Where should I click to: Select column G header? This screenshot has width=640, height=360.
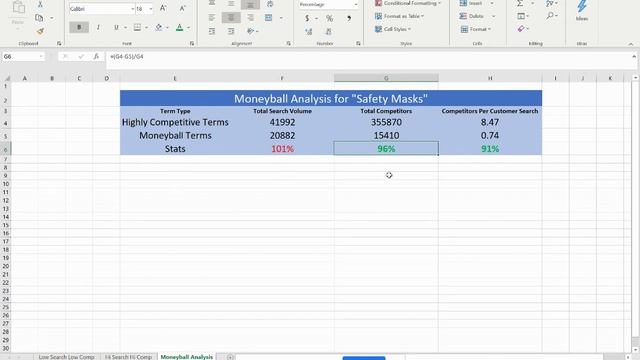tap(386, 78)
